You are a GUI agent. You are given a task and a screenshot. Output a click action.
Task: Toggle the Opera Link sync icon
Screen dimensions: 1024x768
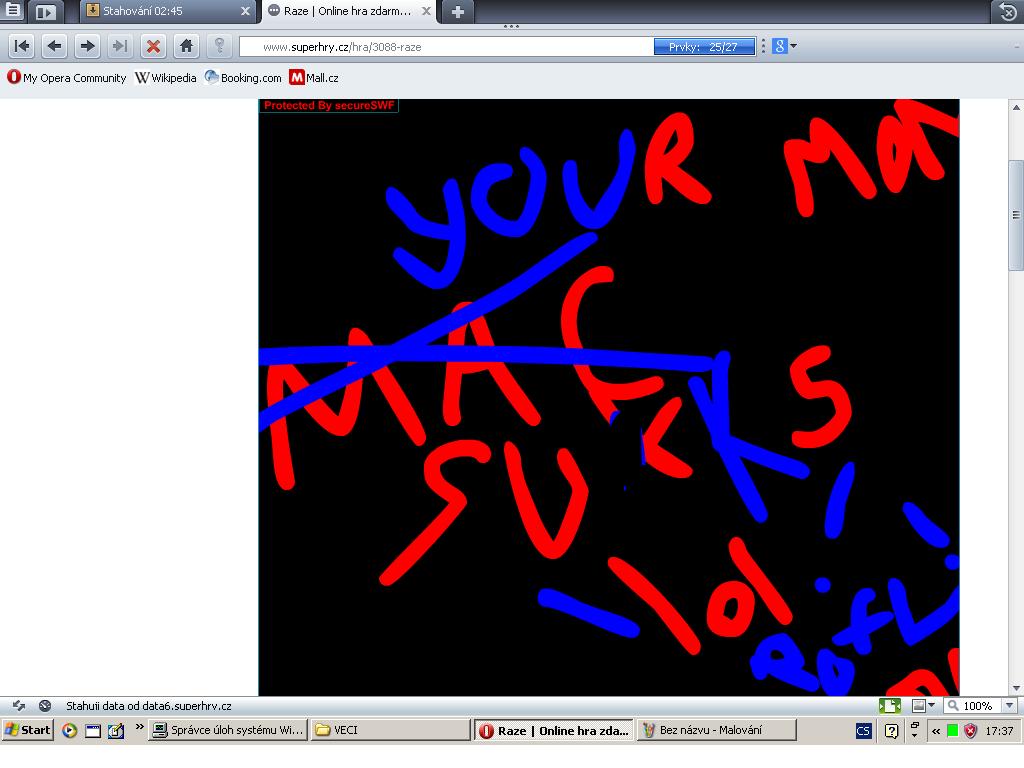(x=18, y=706)
